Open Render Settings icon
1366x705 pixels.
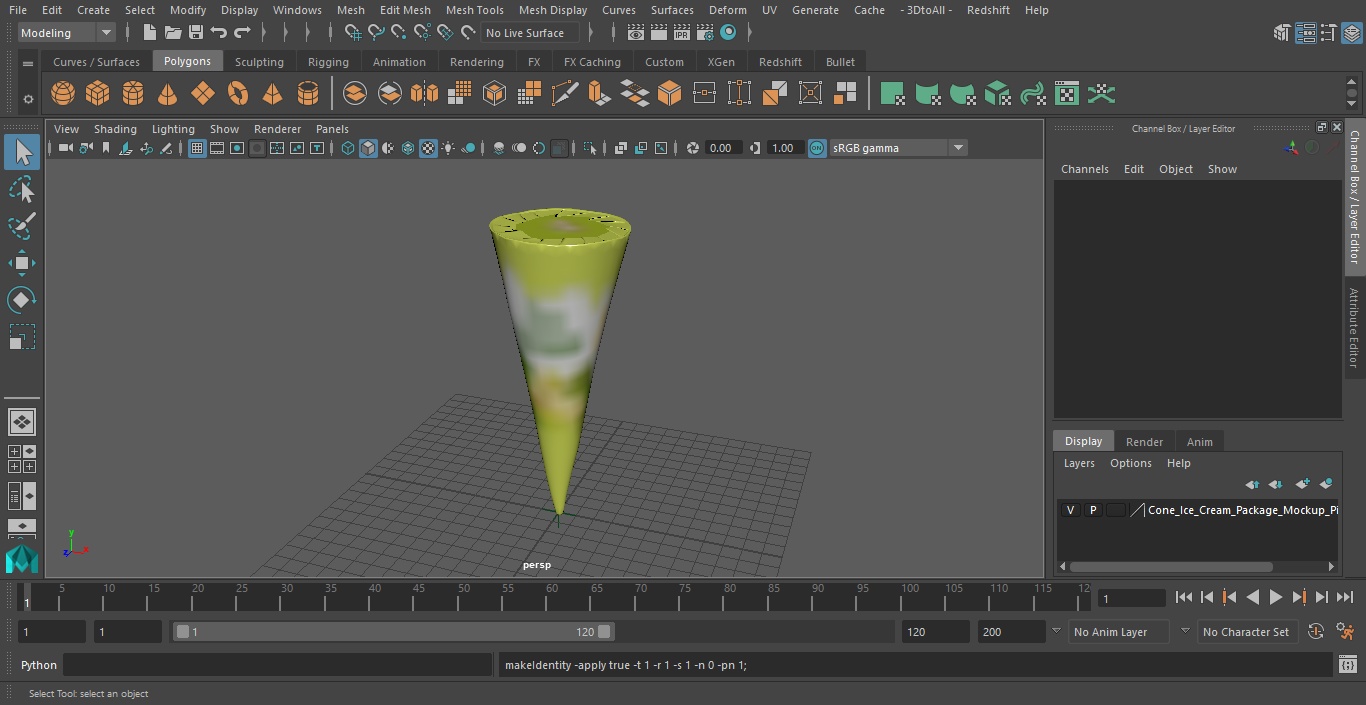point(705,33)
